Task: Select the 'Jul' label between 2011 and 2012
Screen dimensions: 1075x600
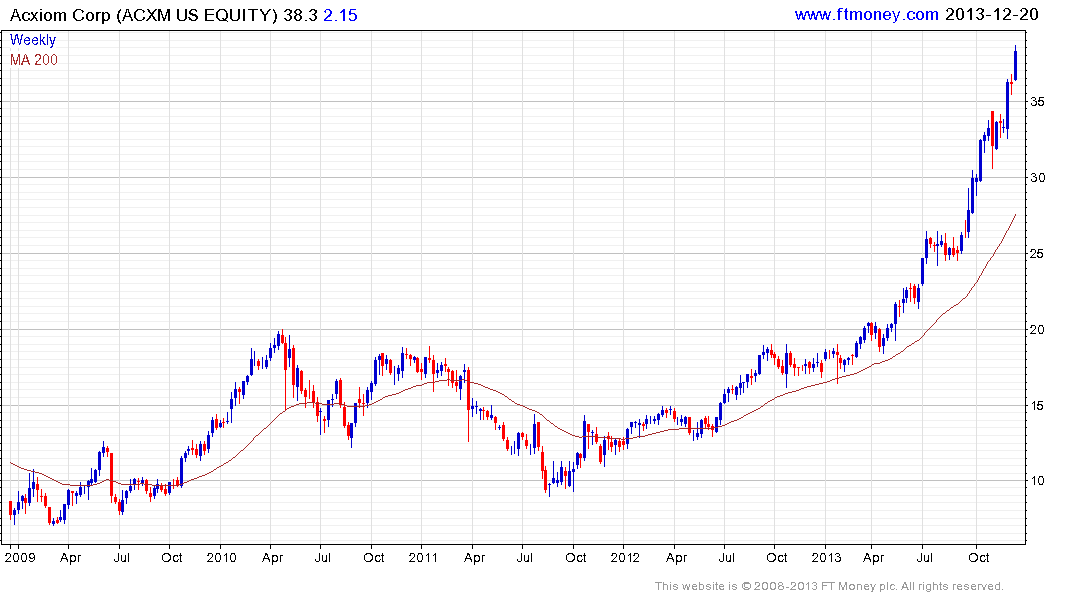Action: (524, 557)
